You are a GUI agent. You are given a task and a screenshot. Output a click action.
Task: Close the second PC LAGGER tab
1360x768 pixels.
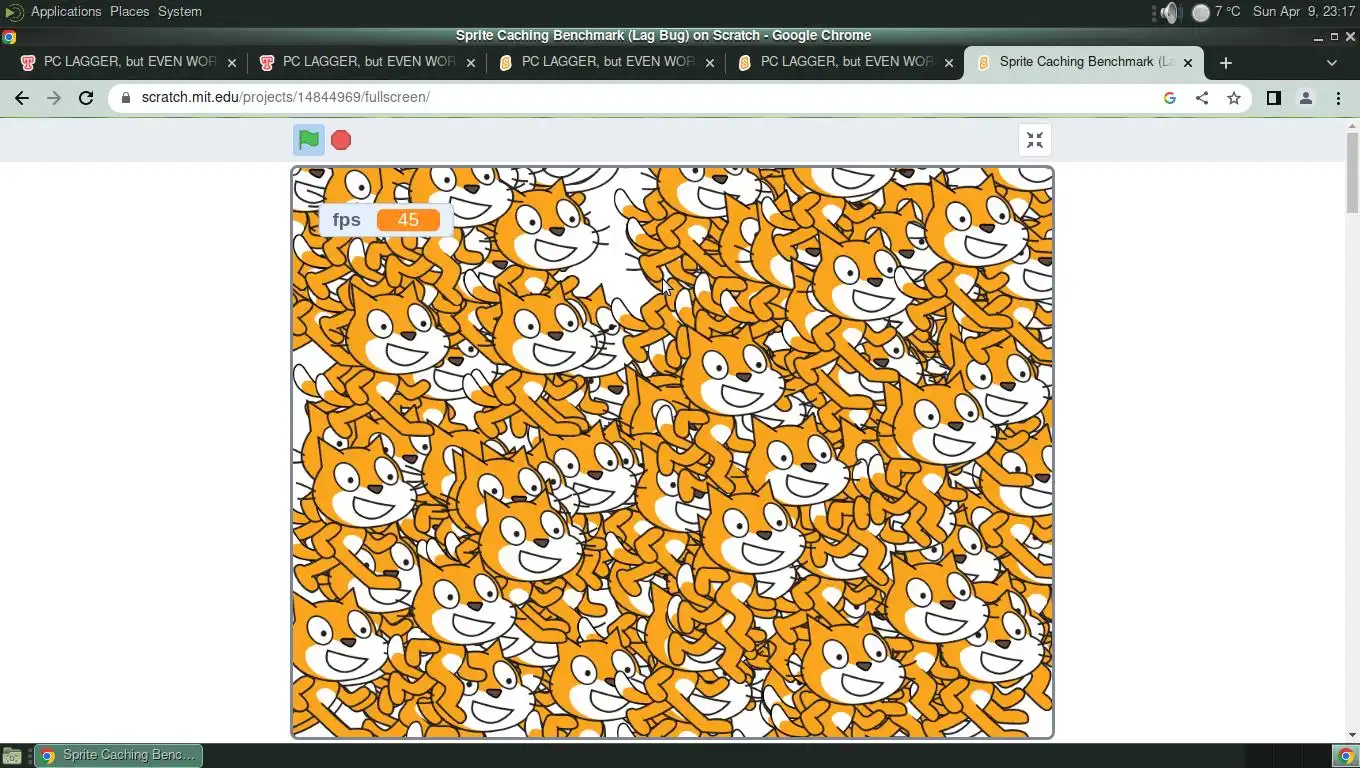471,62
